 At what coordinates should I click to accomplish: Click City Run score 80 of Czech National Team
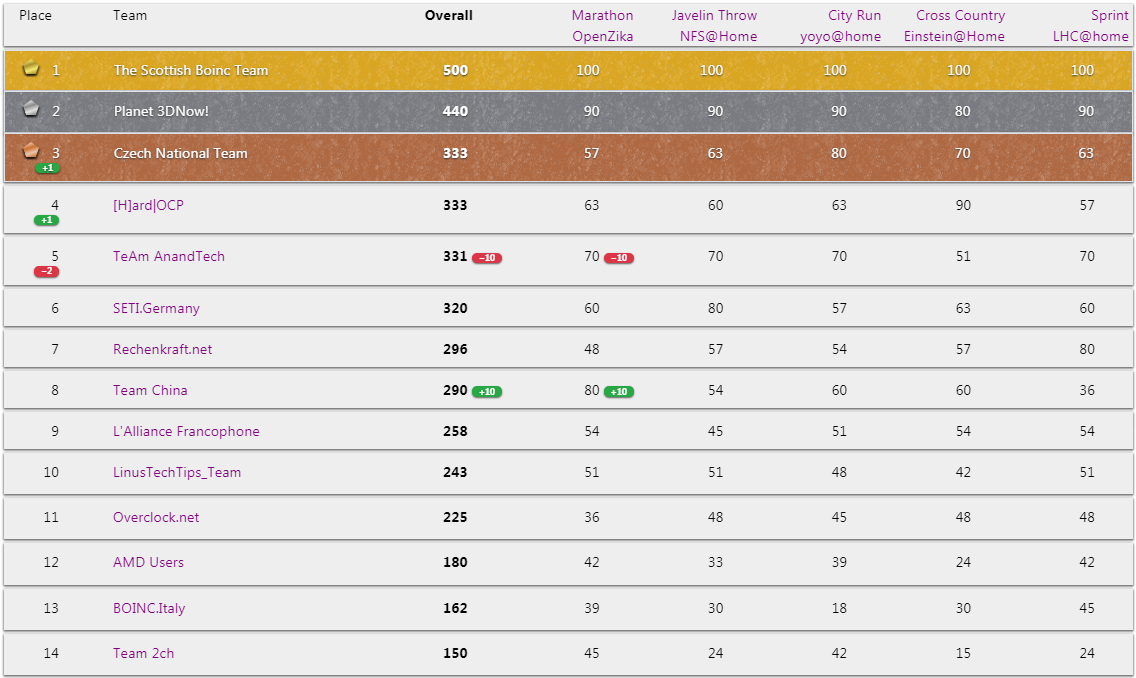tap(838, 153)
